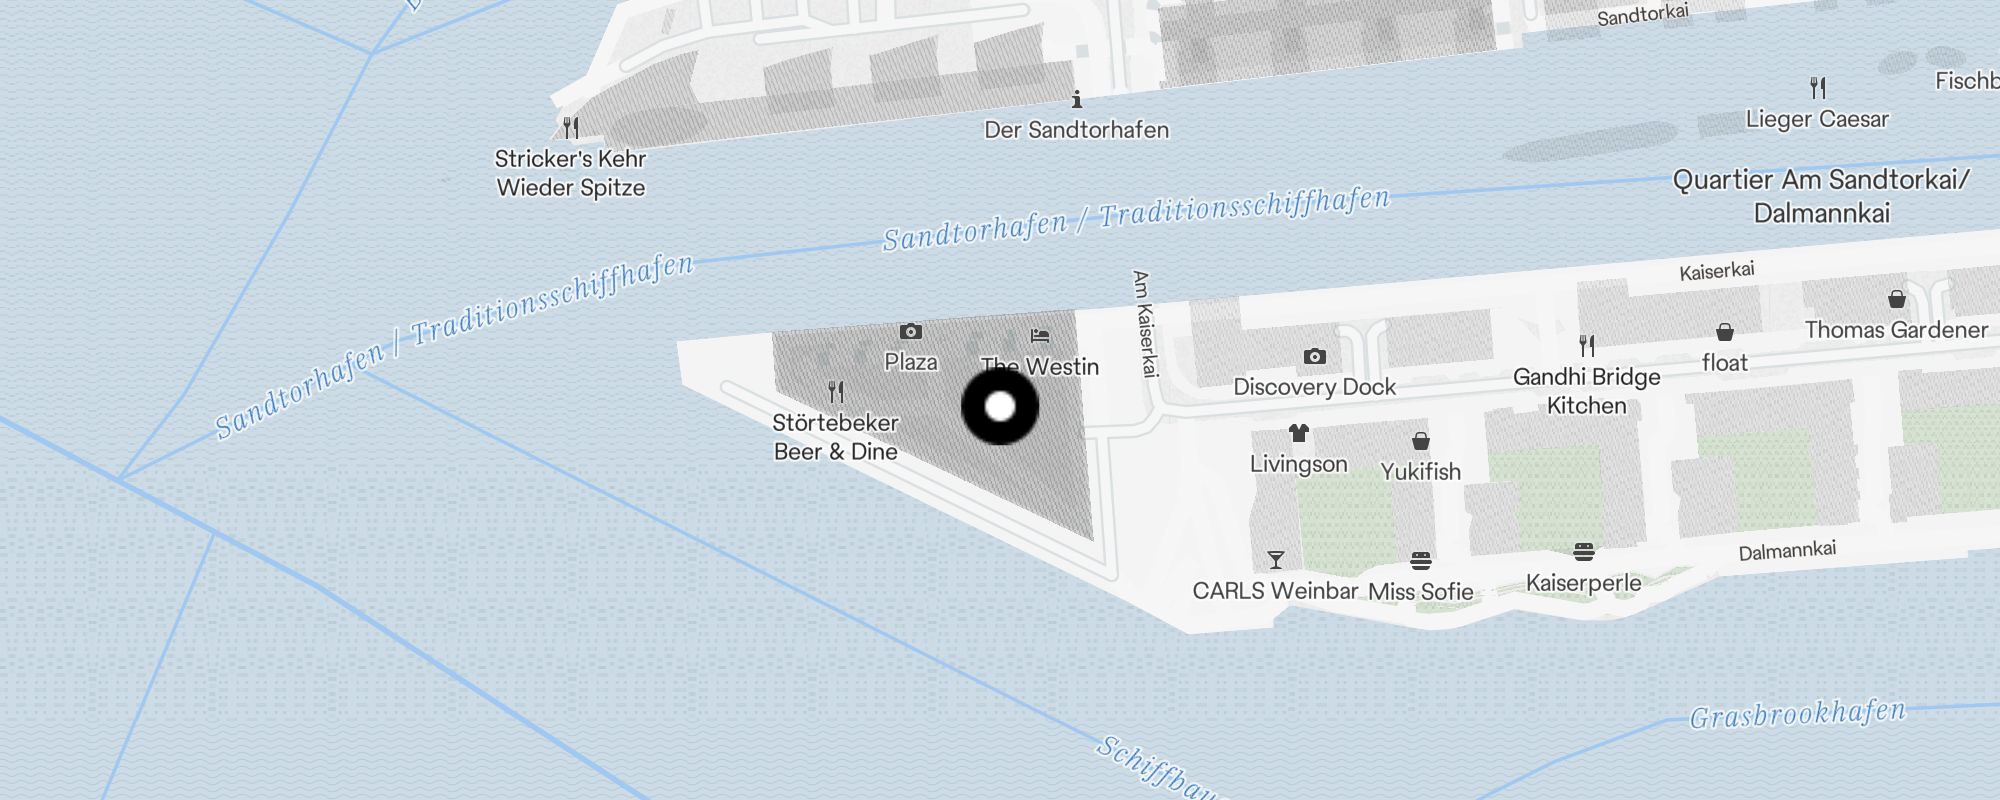Click the Am Kaiserkai street label
Viewport: 2000px width, 800px height.
(1141, 323)
